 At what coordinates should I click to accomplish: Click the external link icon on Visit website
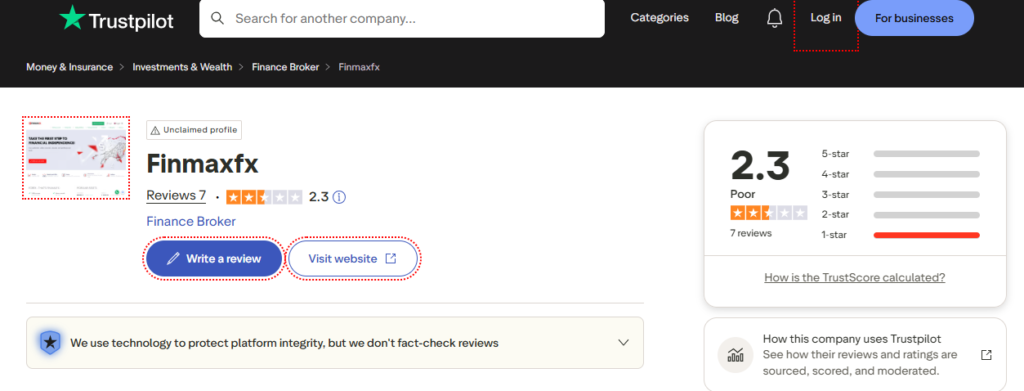click(x=391, y=258)
